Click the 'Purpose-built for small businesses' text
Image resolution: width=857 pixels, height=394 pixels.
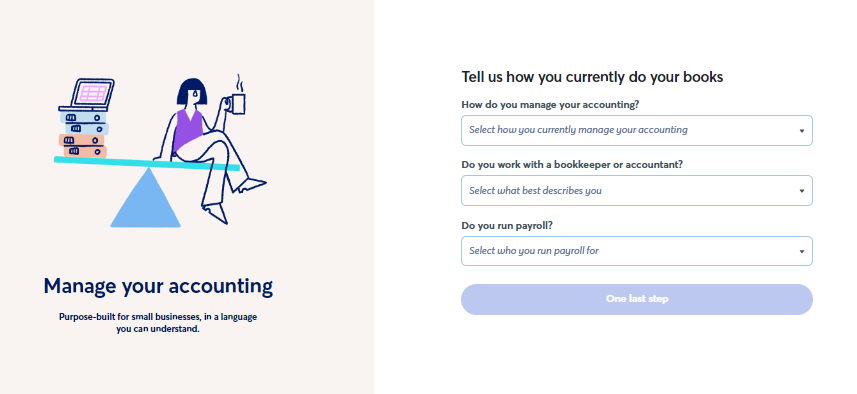click(x=158, y=323)
